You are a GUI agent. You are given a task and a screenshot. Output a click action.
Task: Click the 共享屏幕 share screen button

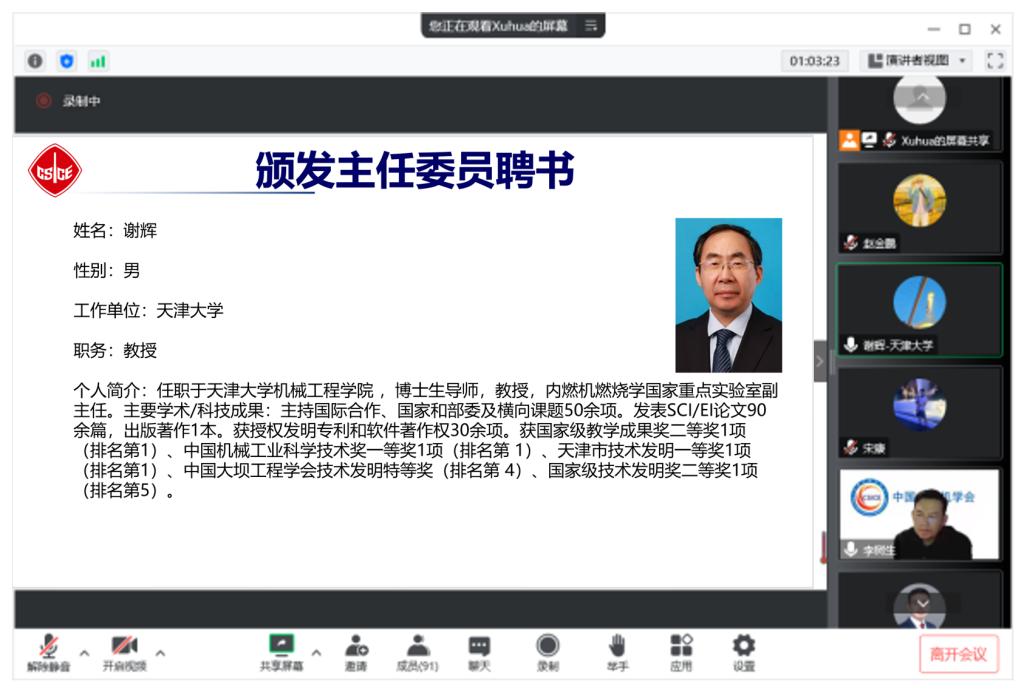click(282, 651)
